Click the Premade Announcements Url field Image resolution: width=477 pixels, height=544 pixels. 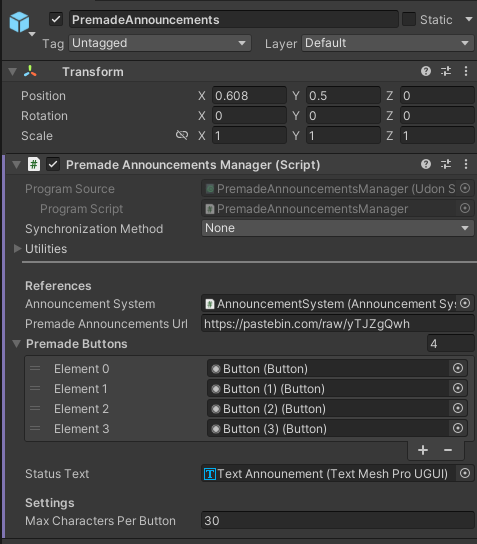click(338, 324)
